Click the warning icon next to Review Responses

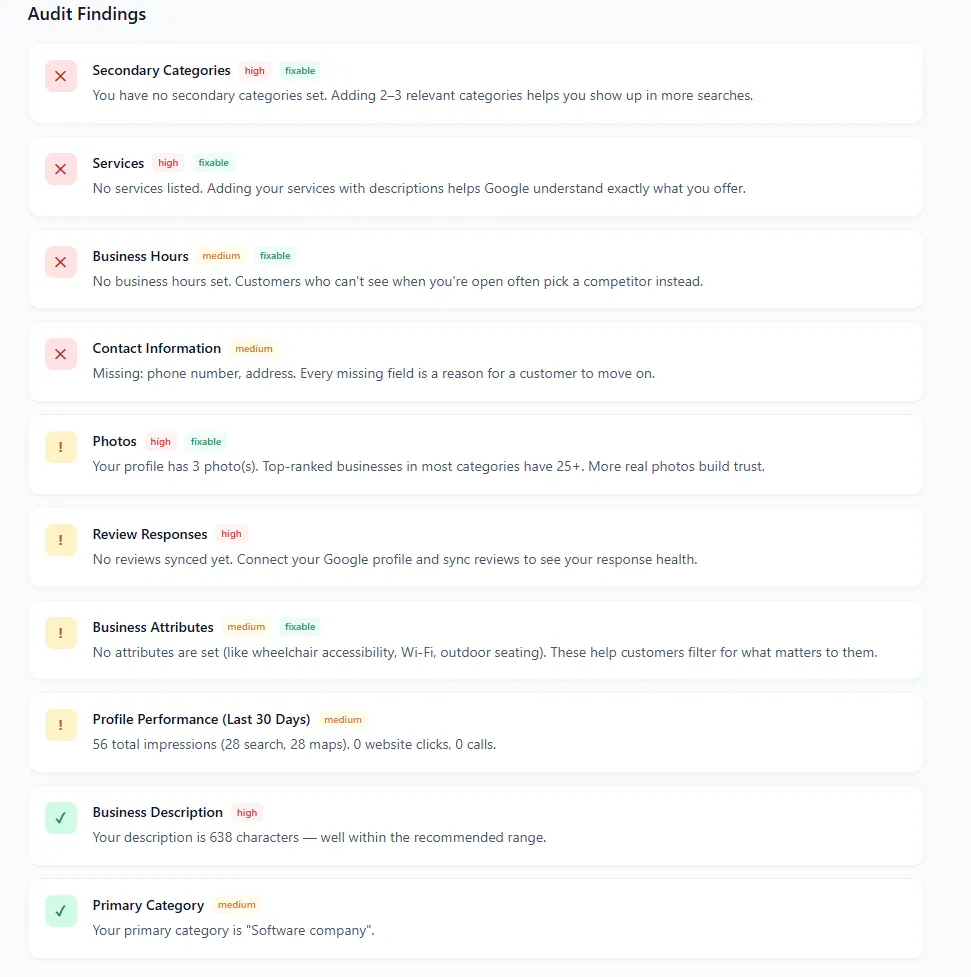(x=60, y=540)
